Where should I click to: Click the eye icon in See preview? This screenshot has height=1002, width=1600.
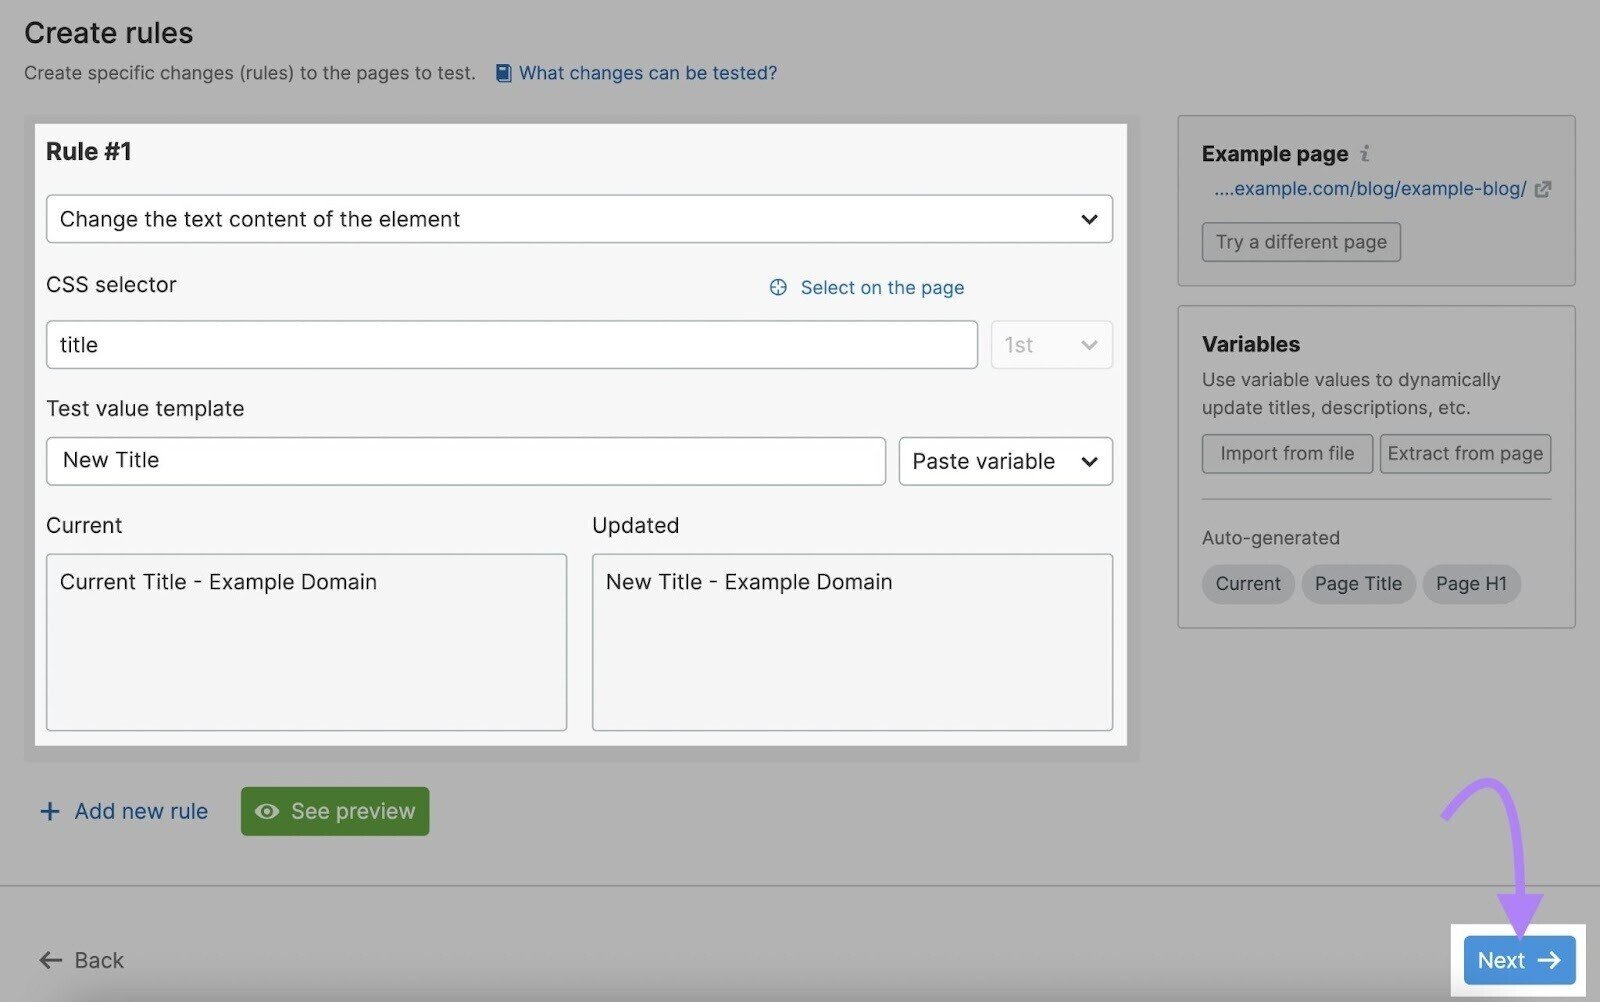267,811
